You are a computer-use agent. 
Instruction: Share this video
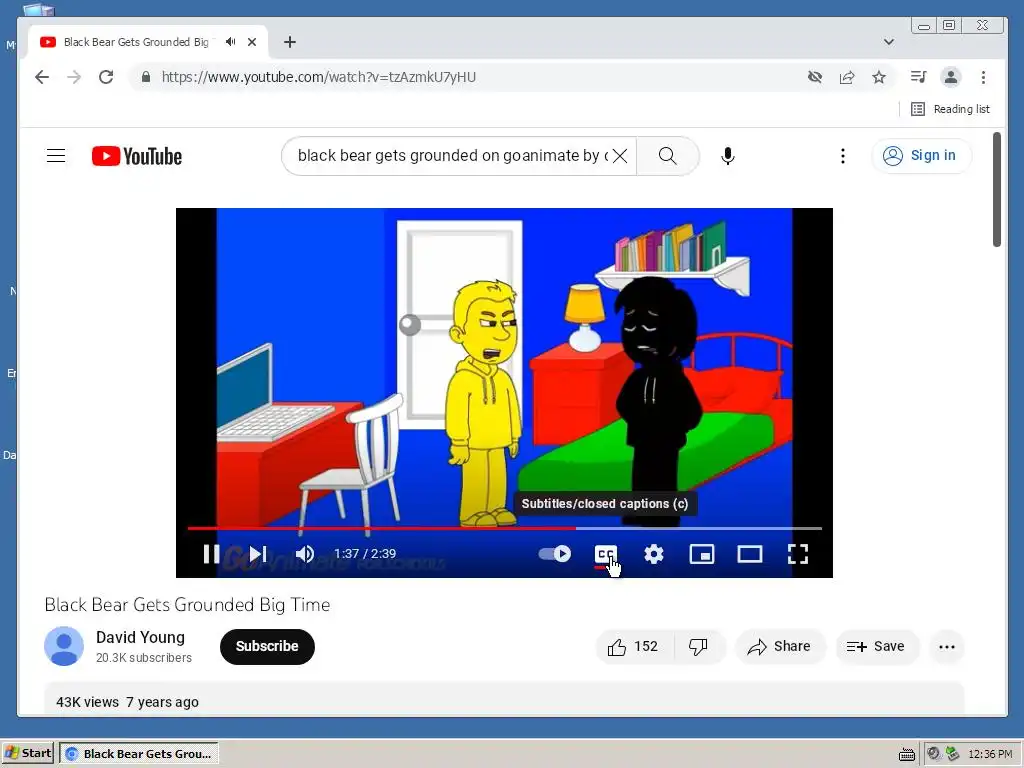tap(780, 647)
